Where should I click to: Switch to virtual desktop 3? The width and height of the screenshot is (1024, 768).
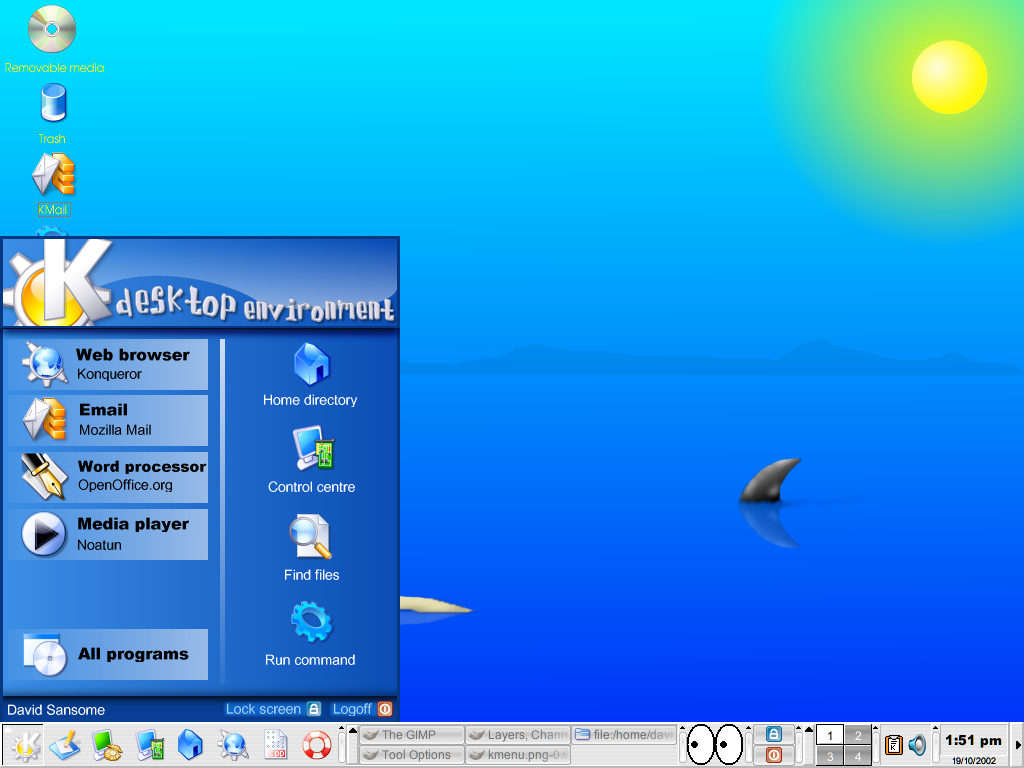coord(830,756)
